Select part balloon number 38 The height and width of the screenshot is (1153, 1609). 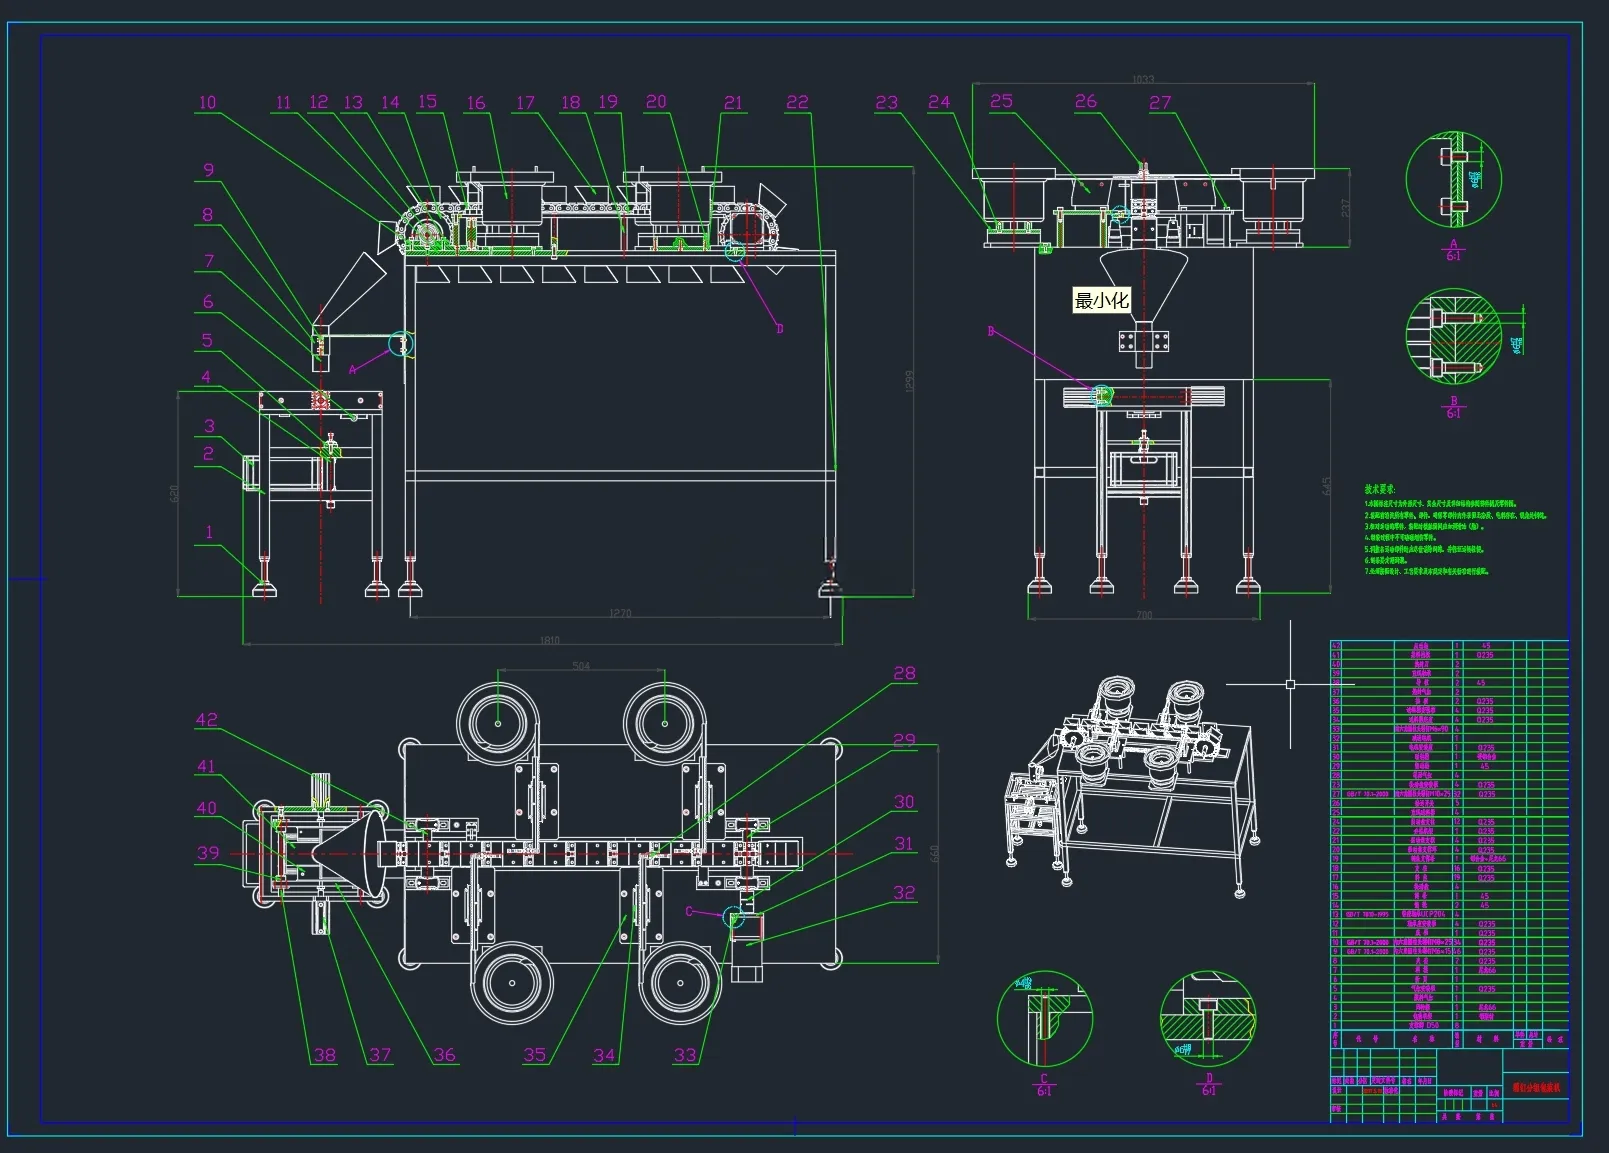[x=325, y=1055]
